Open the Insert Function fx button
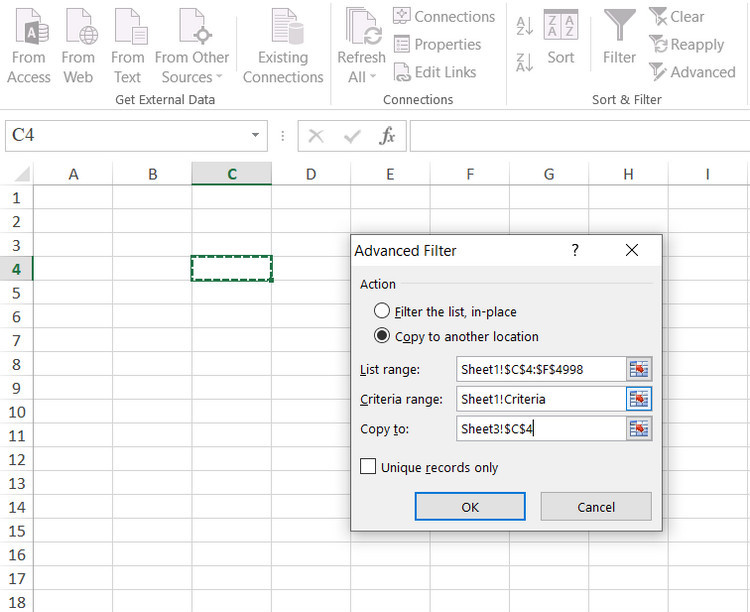This screenshot has width=750, height=612. [x=387, y=136]
